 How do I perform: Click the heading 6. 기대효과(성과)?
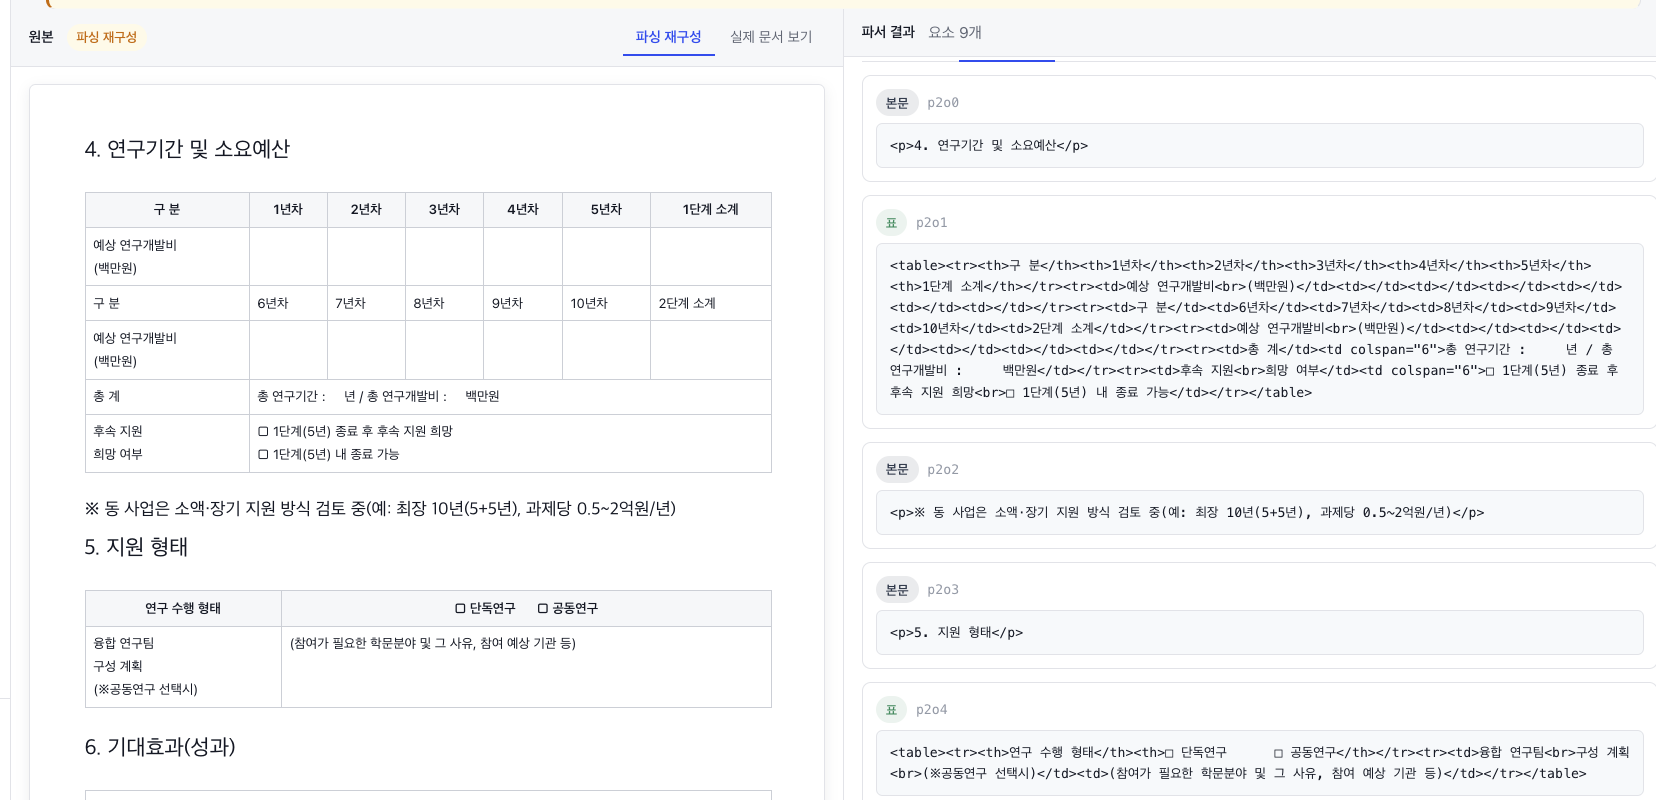[160, 747]
